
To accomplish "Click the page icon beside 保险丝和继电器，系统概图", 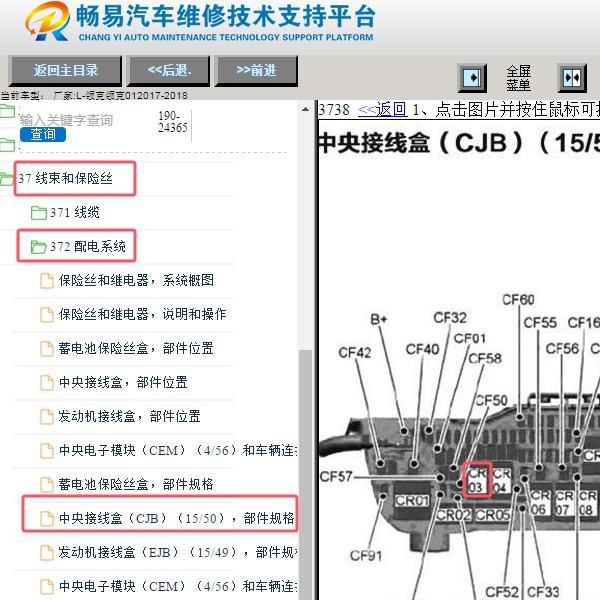I will pos(47,281).
